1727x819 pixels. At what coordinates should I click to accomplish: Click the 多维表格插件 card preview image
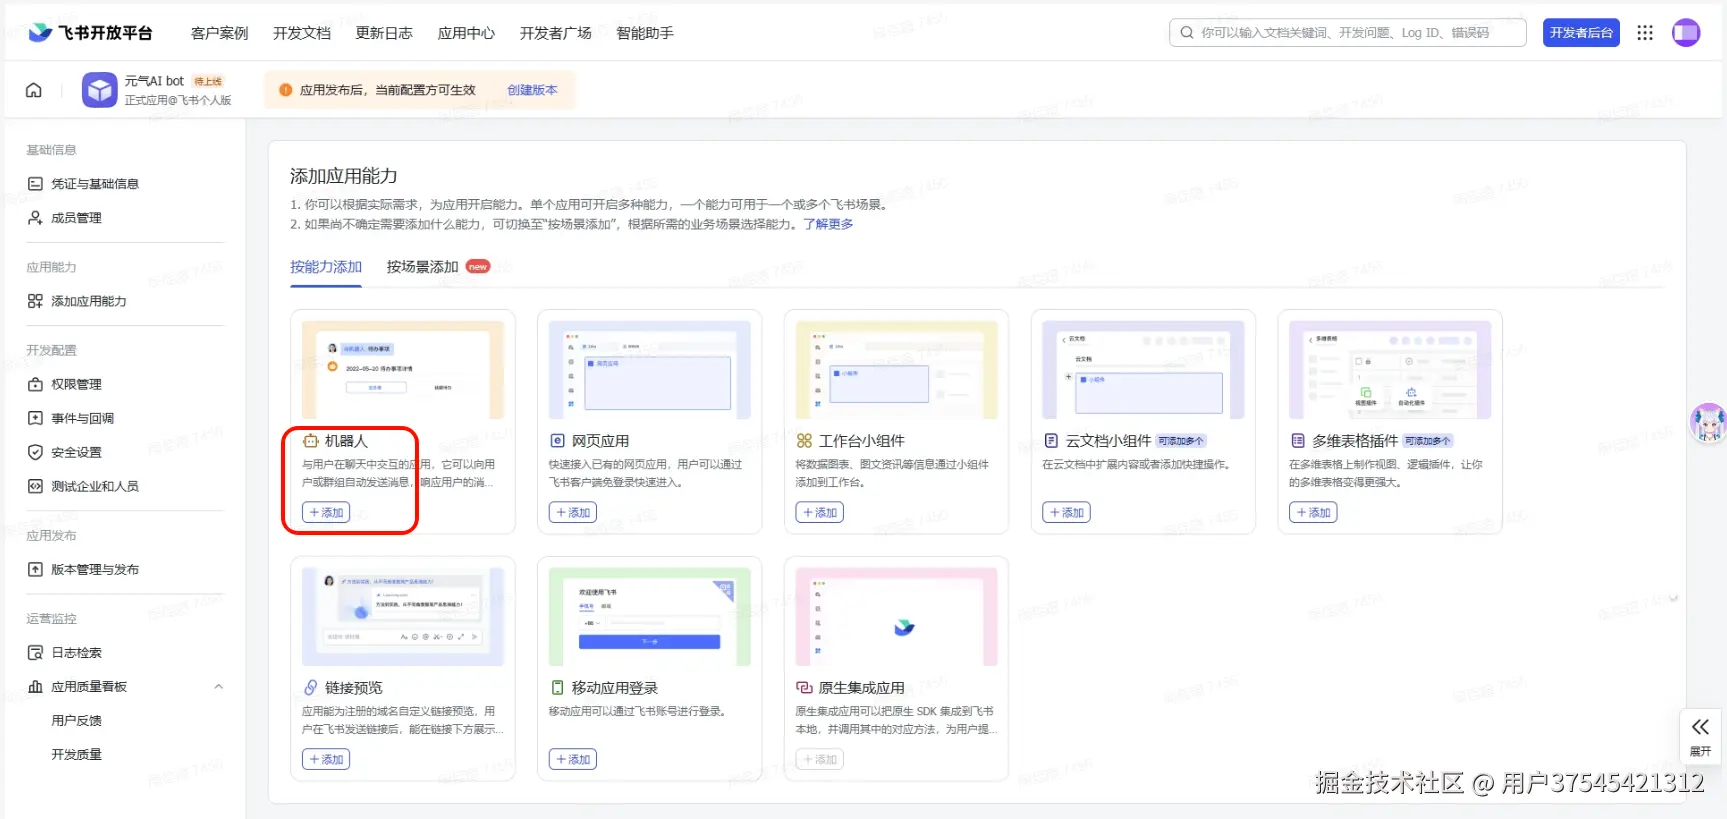pos(1390,370)
